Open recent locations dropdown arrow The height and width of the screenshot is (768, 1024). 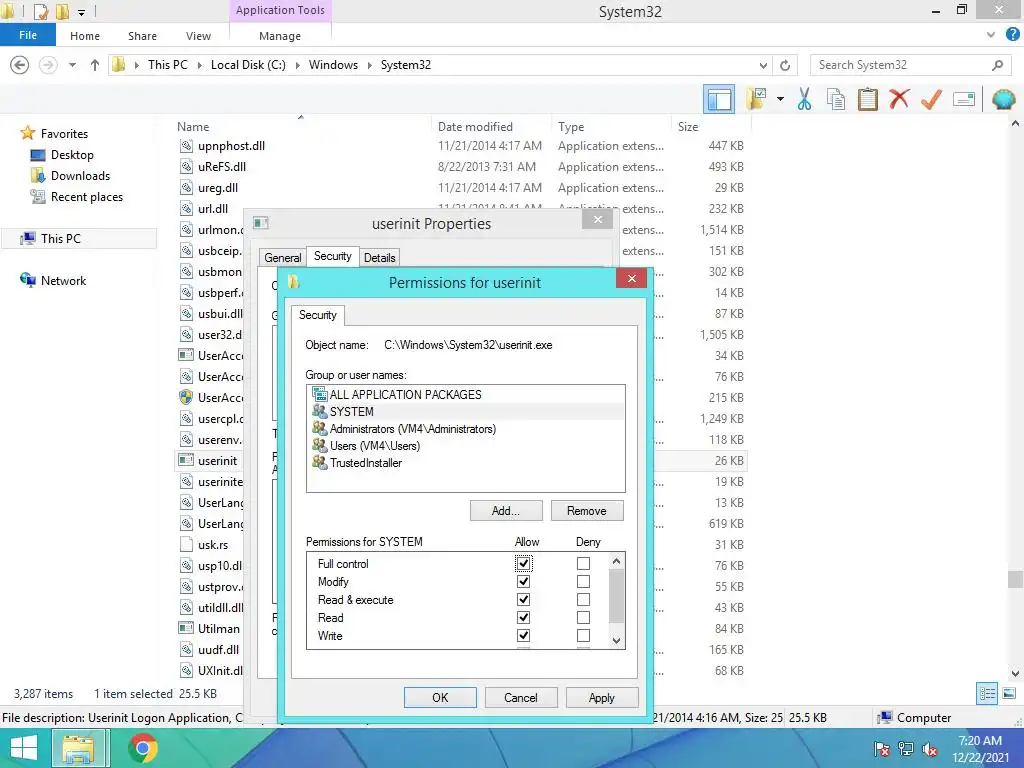point(72,65)
